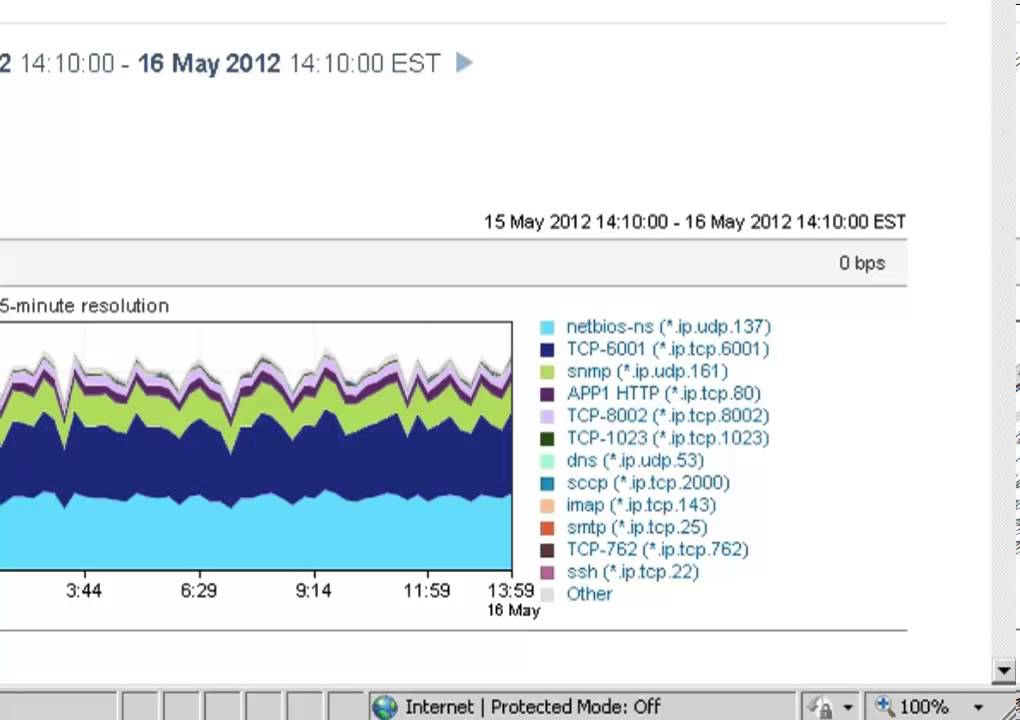Click the APP1 HTTP purple legend swatch
This screenshot has height=720, width=1020.
[x=547, y=394]
